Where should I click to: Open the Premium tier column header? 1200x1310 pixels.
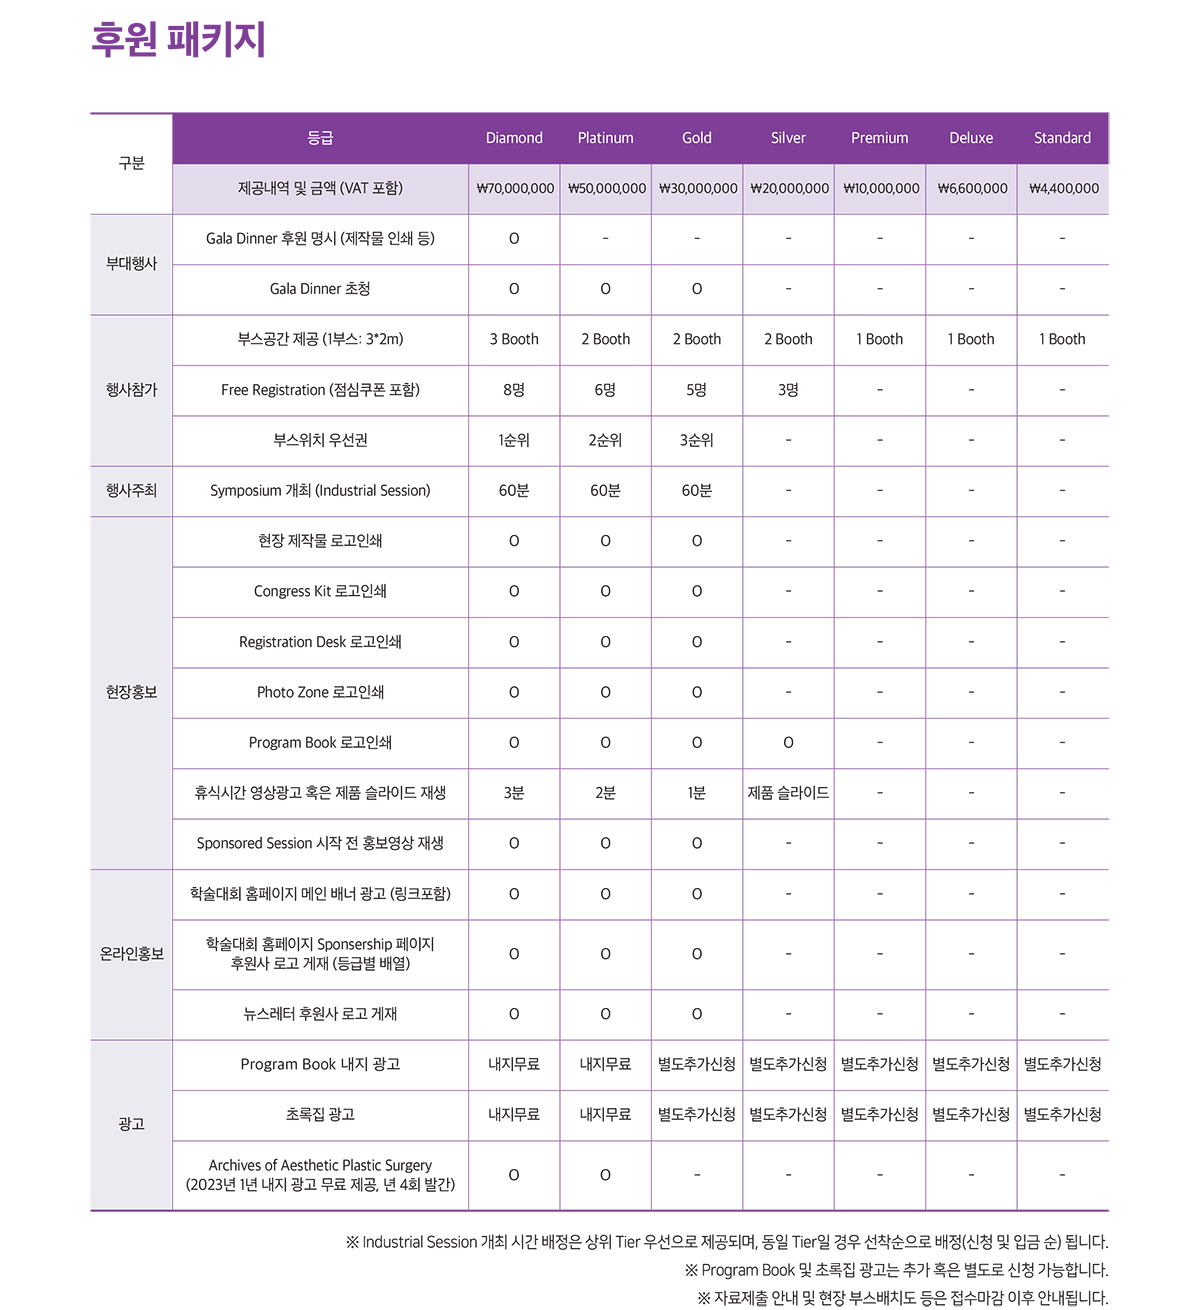[x=879, y=138]
